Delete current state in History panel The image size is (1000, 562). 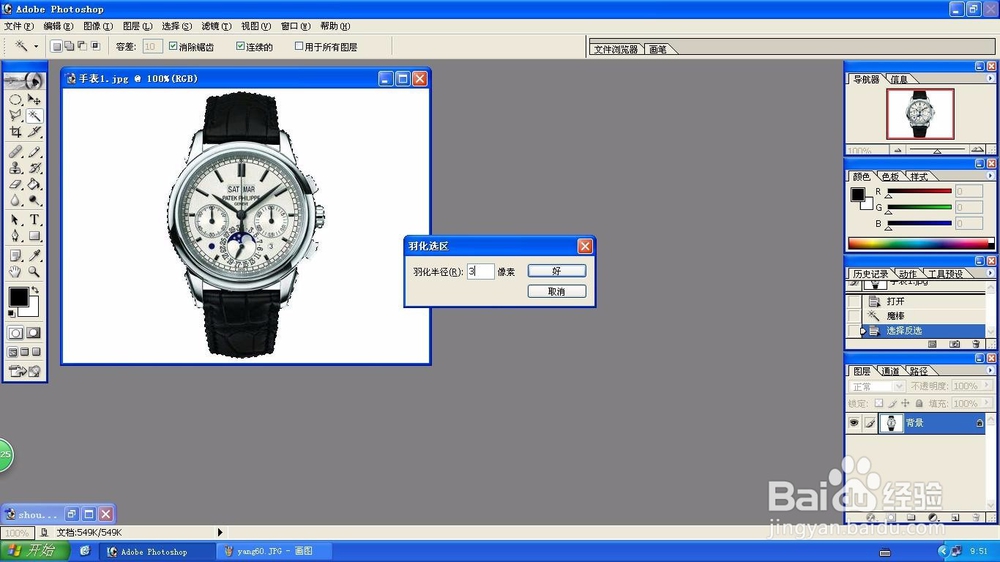[976, 344]
